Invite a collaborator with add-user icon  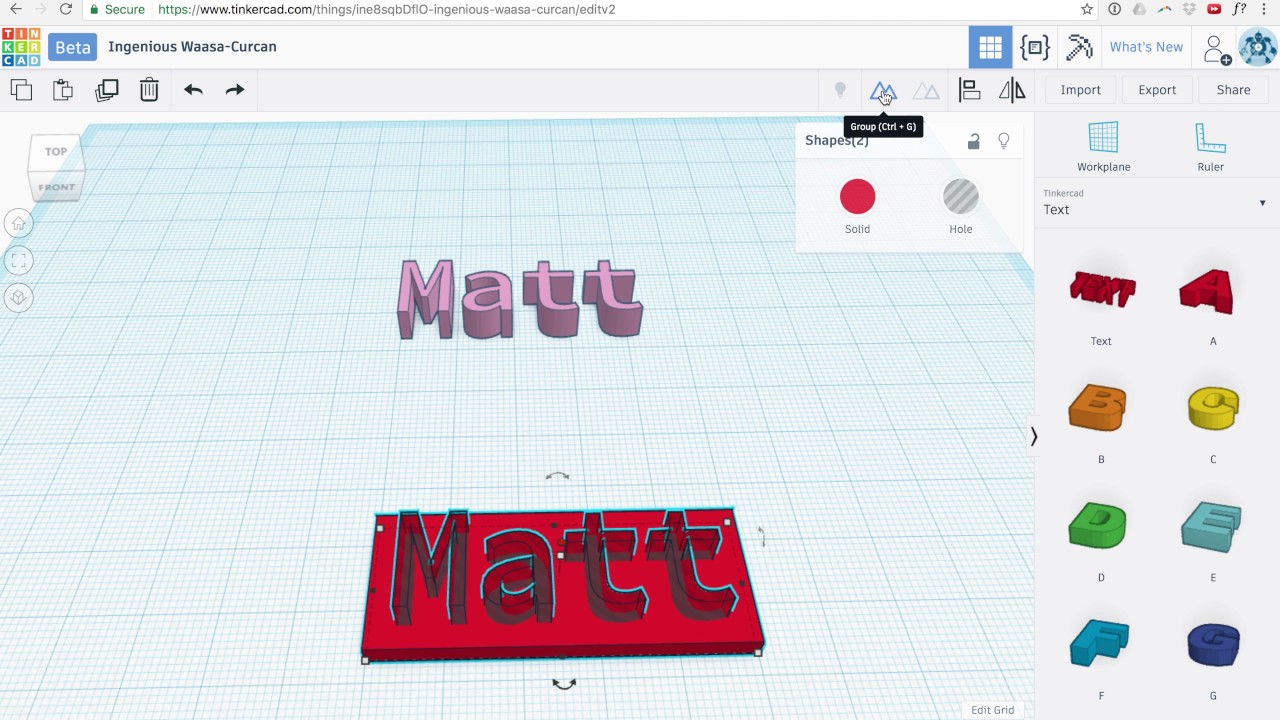click(x=1216, y=48)
